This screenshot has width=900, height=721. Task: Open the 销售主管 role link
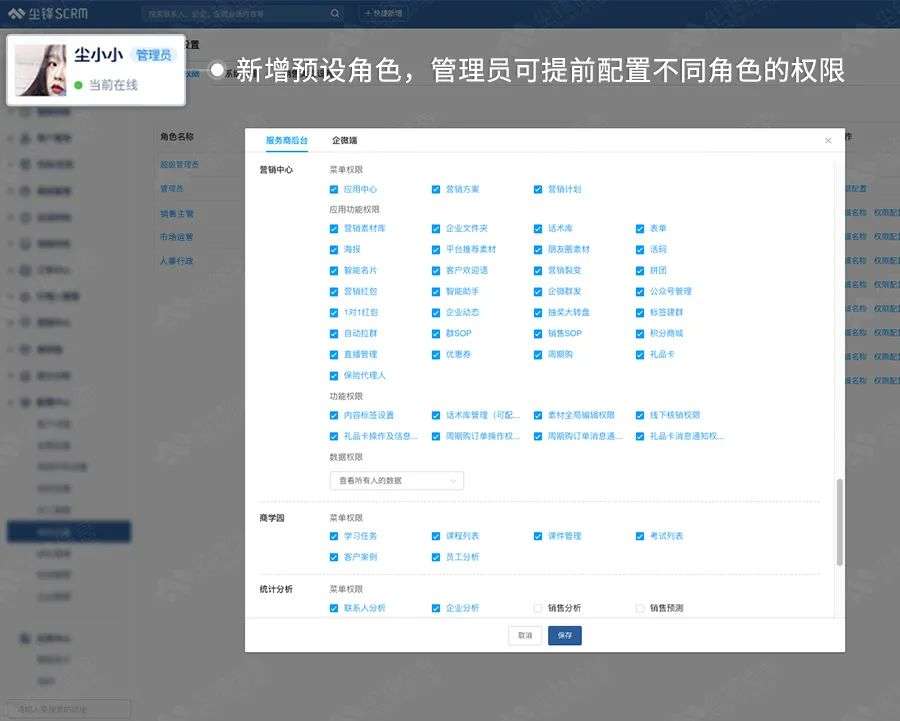coord(177,214)
